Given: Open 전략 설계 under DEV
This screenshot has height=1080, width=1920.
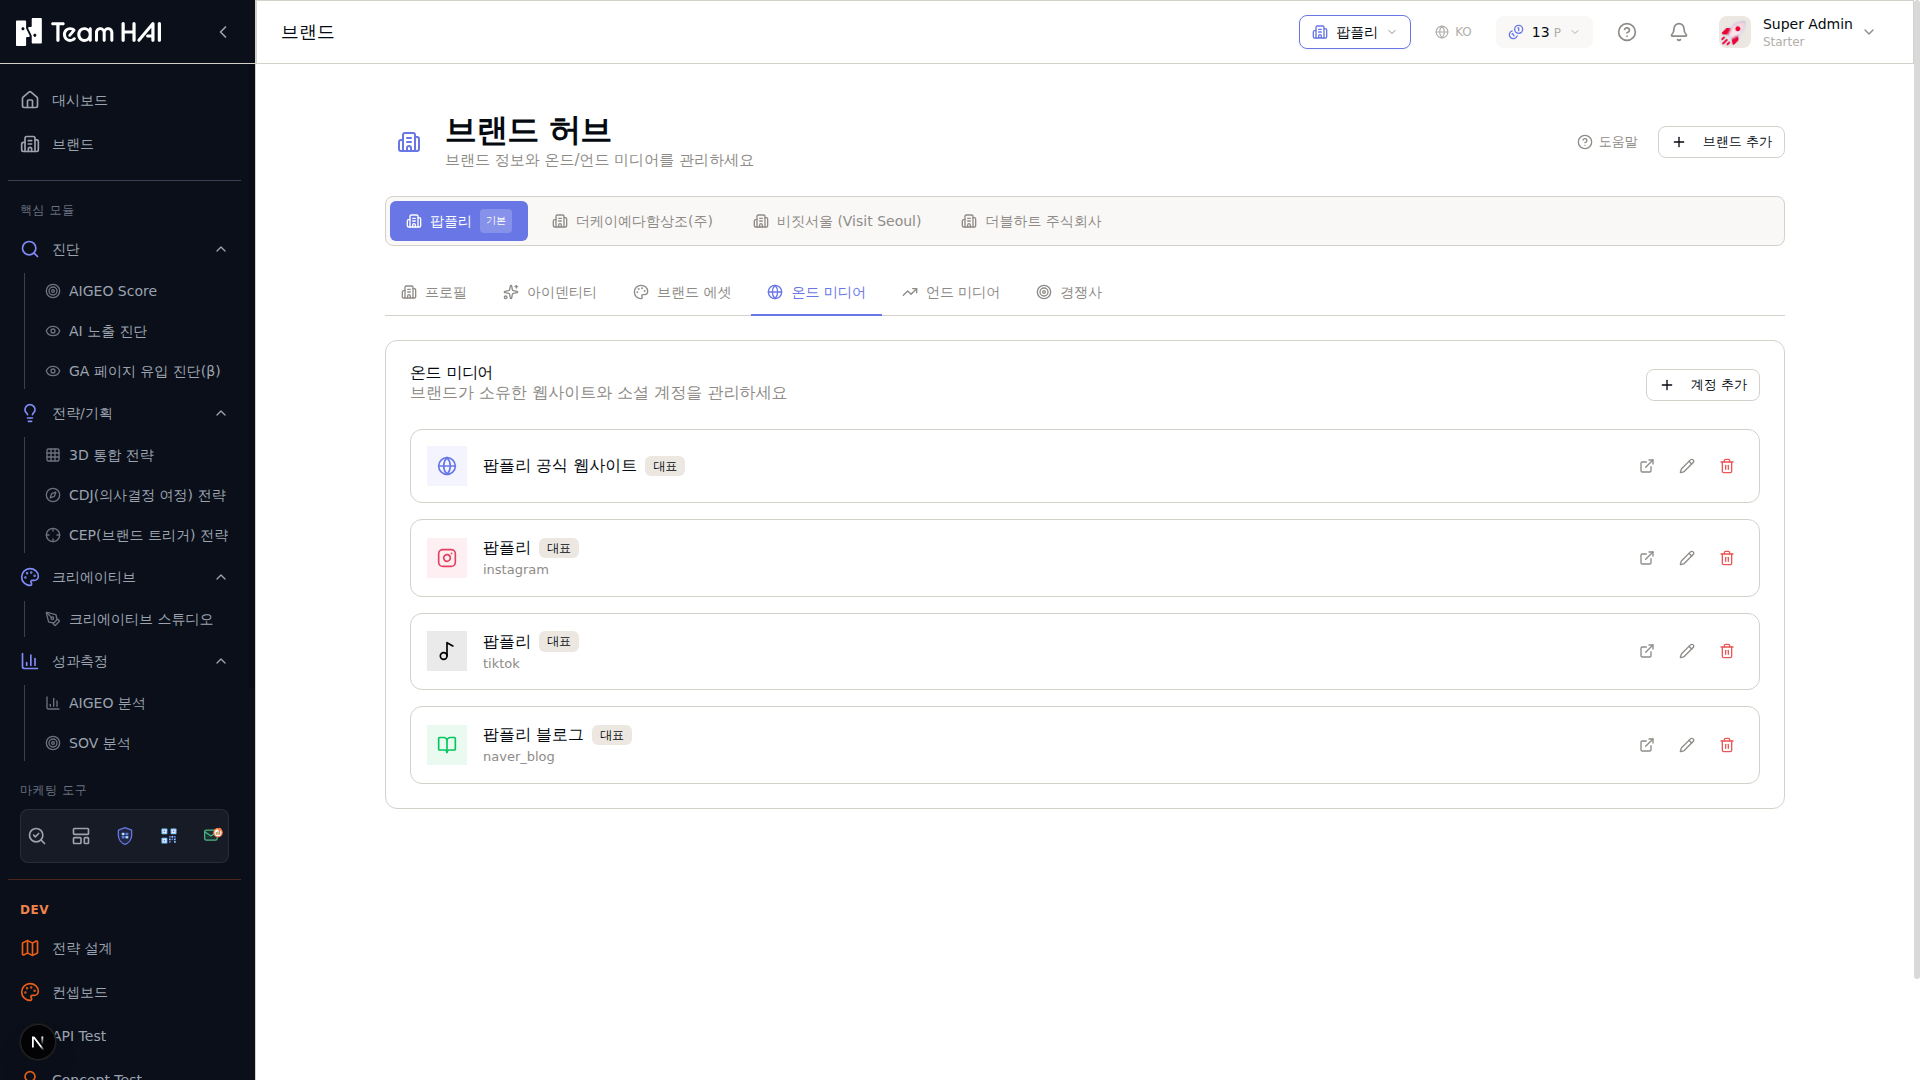Looking at the screenshot, I should coord(125,948).
